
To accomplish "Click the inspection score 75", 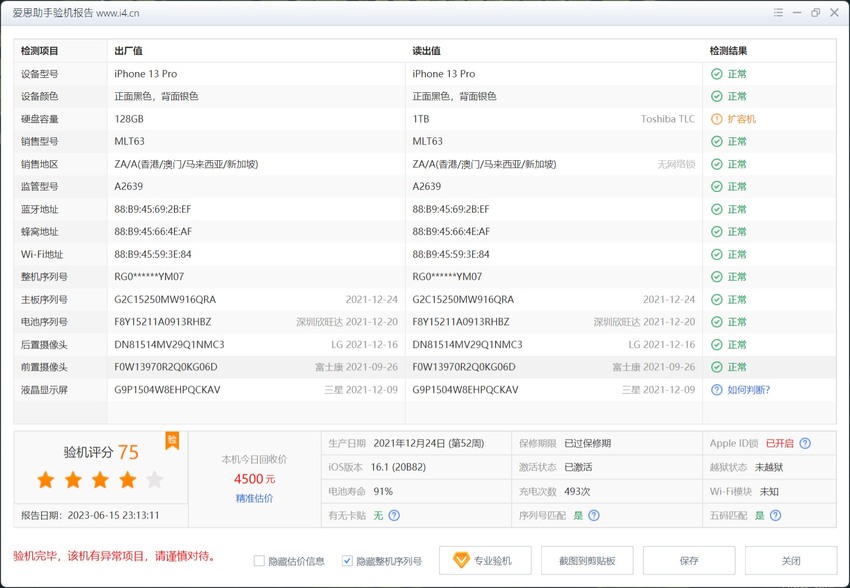I will 128,452.
